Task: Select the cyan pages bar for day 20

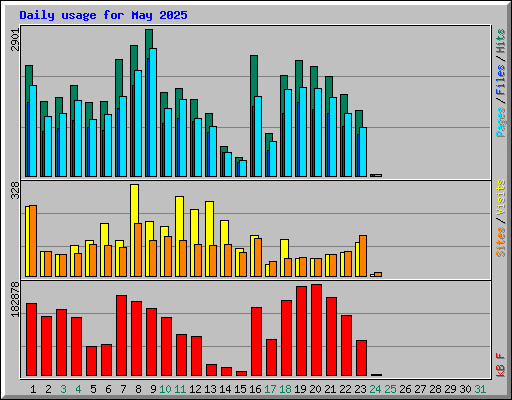Action: click(318, 133)
